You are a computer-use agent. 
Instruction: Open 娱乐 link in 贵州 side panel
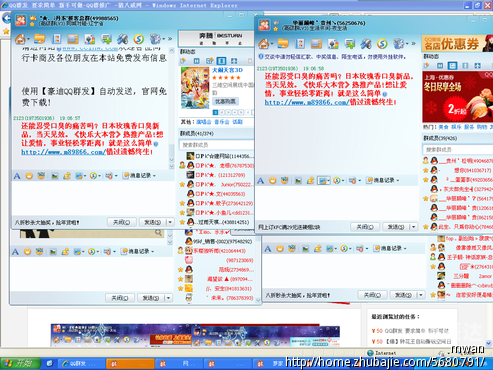pyautogui.click(x=456, y=127)
